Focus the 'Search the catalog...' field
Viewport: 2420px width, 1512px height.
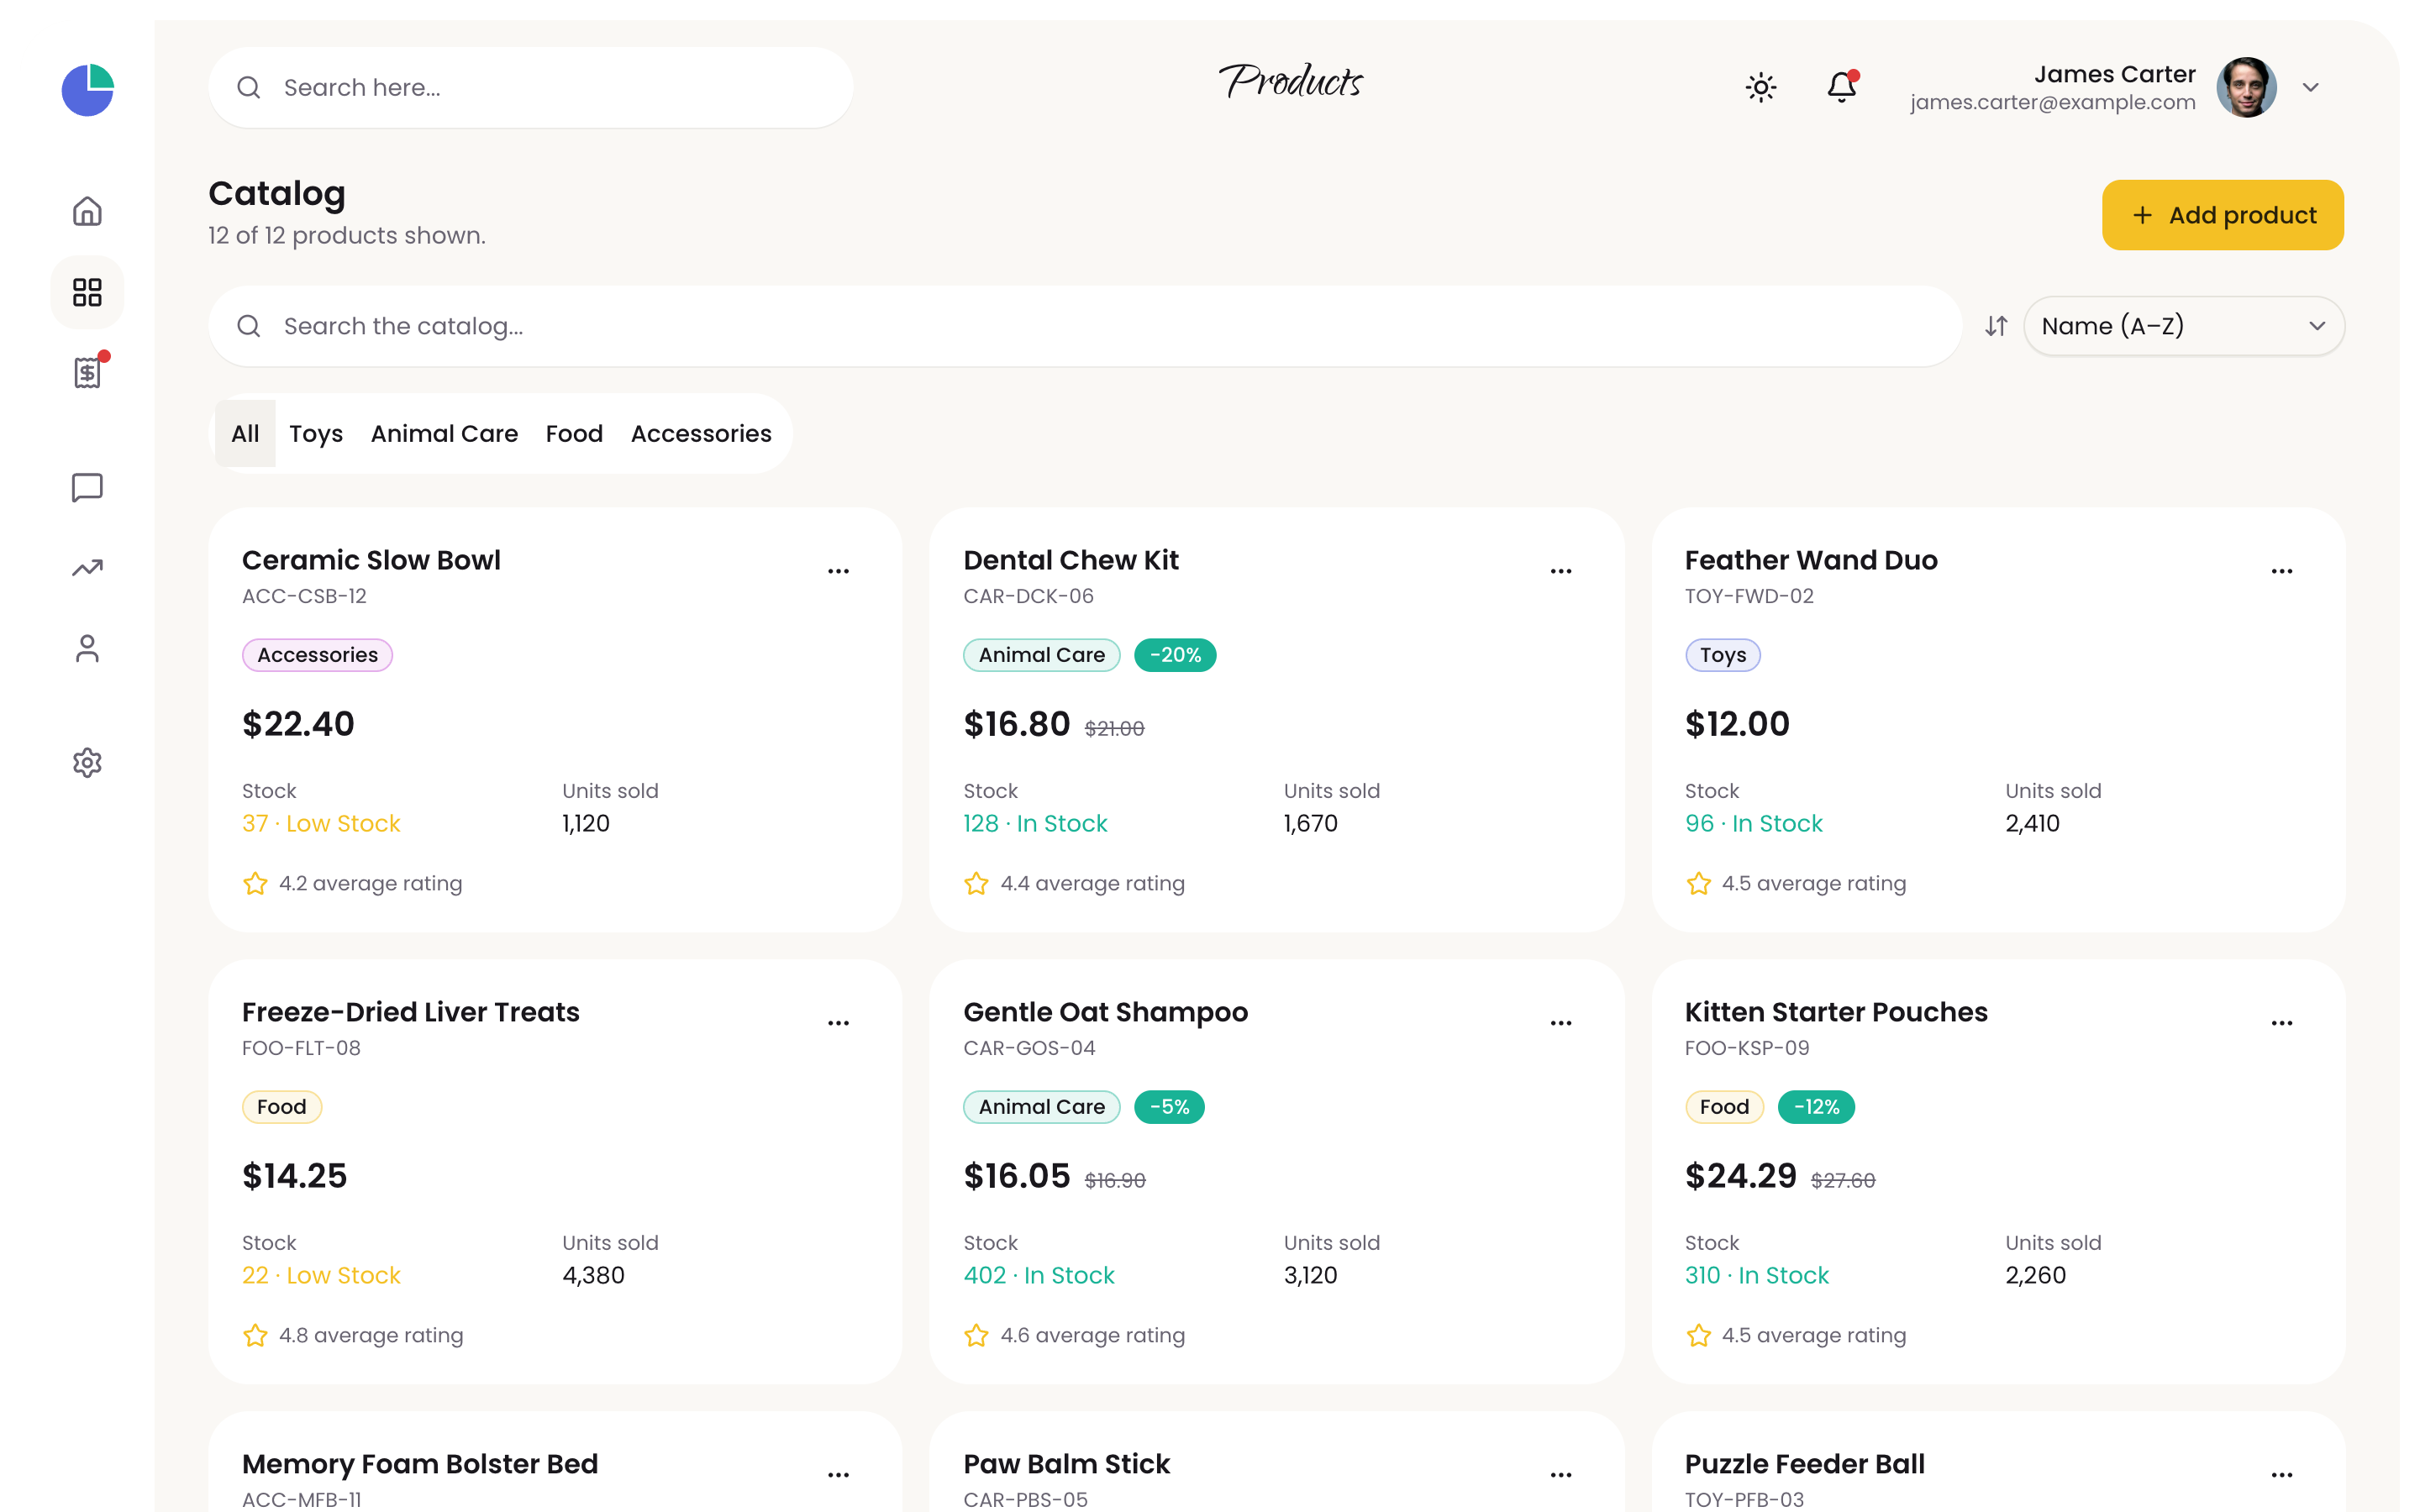[x=1085, y=326]
